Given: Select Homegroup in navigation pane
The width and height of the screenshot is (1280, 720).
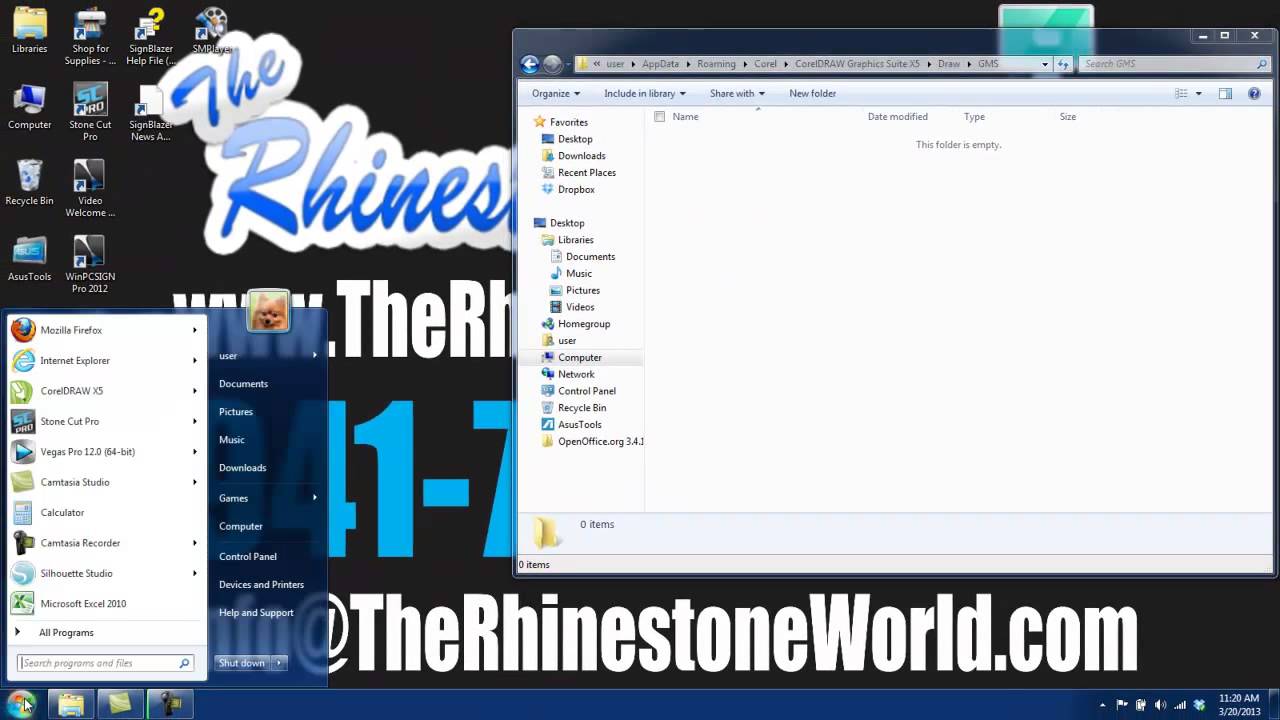Looking at the screenshot, I should pyautogui.click(x=584, y=324).
